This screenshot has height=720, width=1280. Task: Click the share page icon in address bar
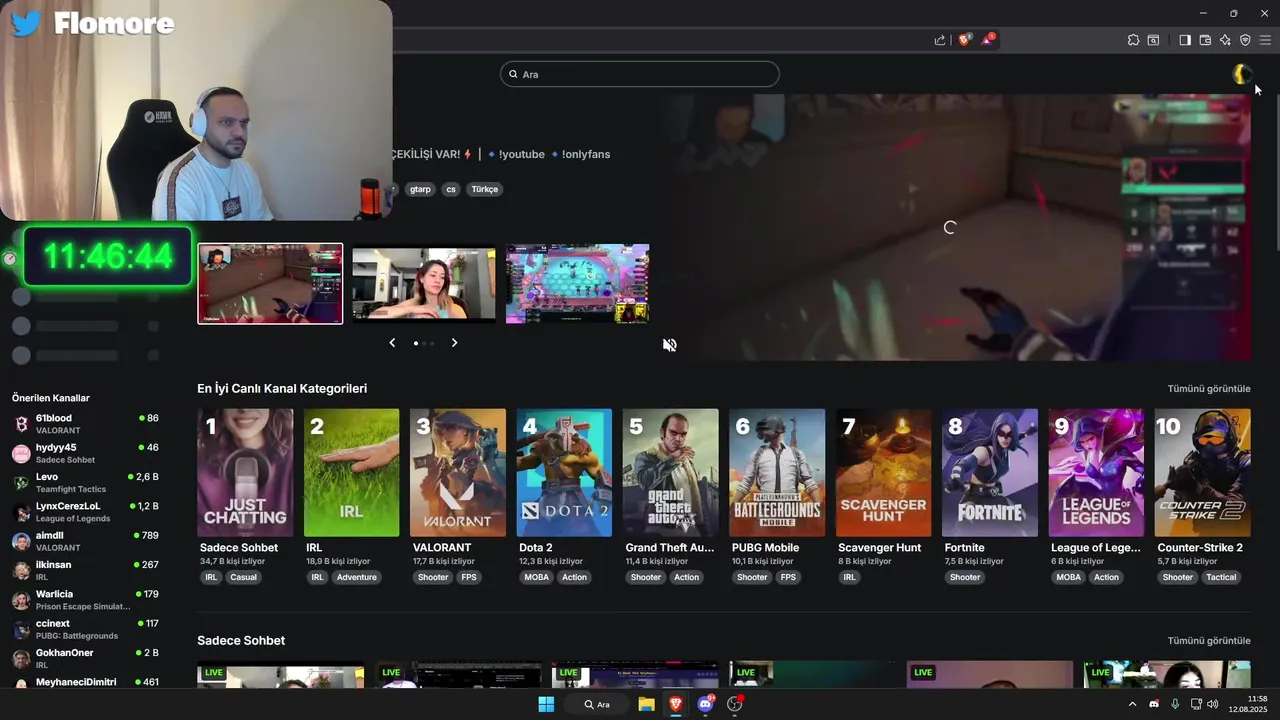click(x=940, y=40)
